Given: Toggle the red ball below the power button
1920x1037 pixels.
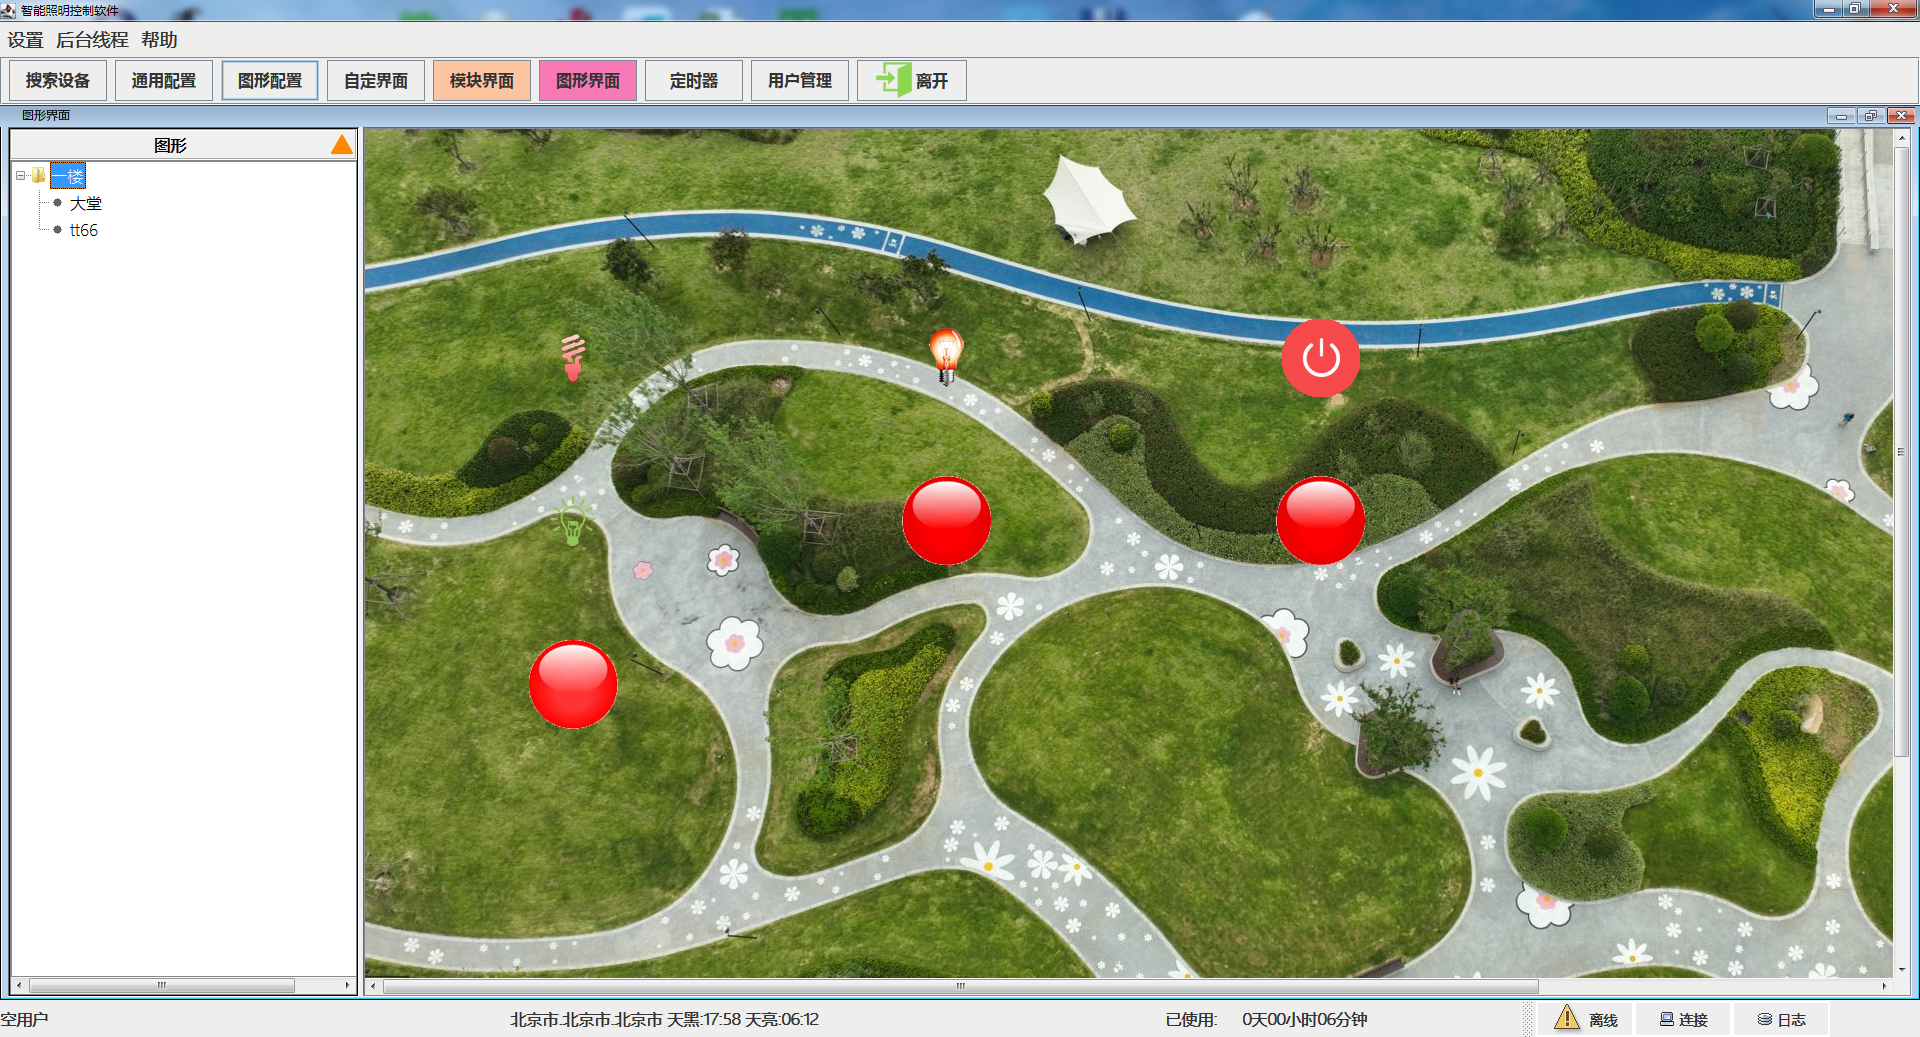Looking at the screenshot, I should click(1320, 521).
